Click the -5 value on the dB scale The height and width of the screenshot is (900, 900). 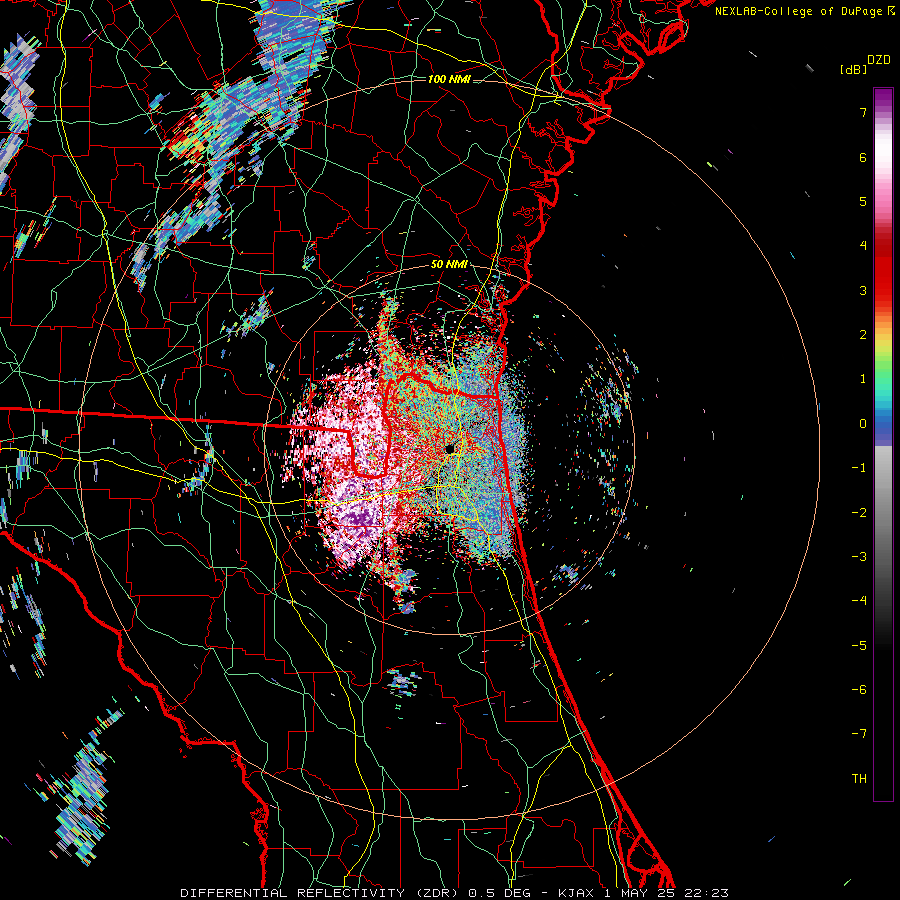(x=859, y=646)
